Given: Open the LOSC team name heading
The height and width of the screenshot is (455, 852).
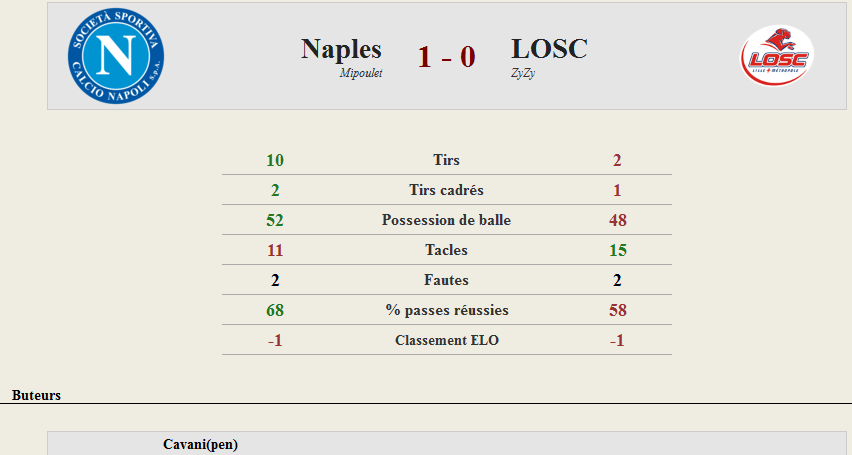Looking at the screenshot, I should click(x=549, y=49).
